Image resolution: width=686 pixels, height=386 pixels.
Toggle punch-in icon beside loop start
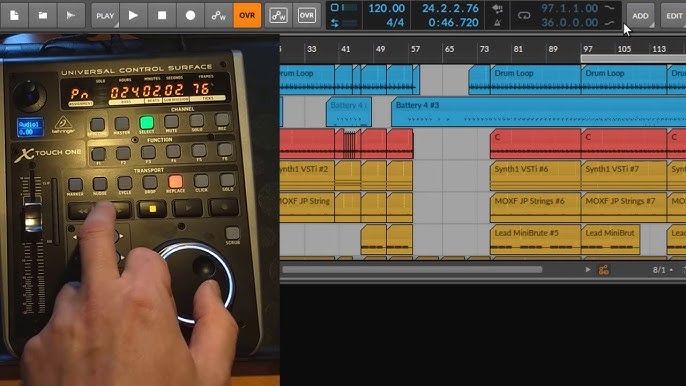(609, 8)
